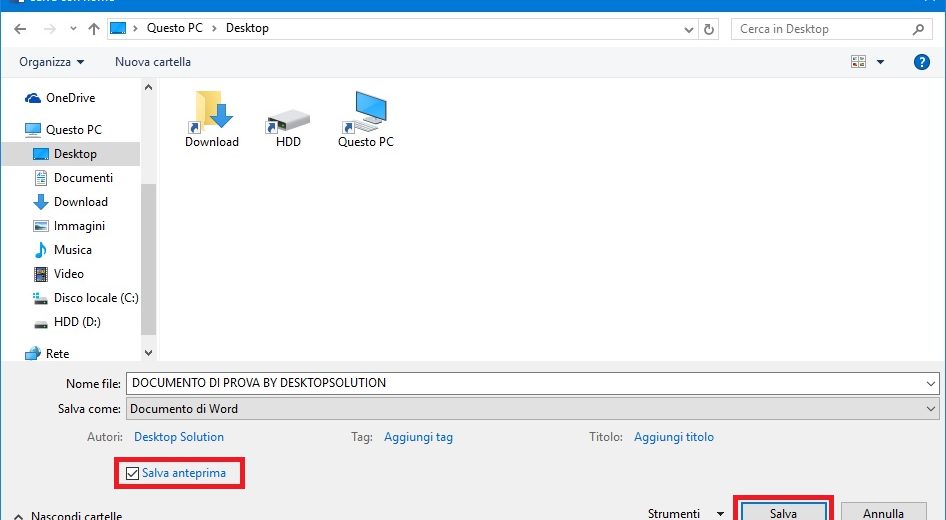Viewport: 946px width, 520px height.
Task: Select Disco locale (C:) in sidebar
Action: click(95, 298)
